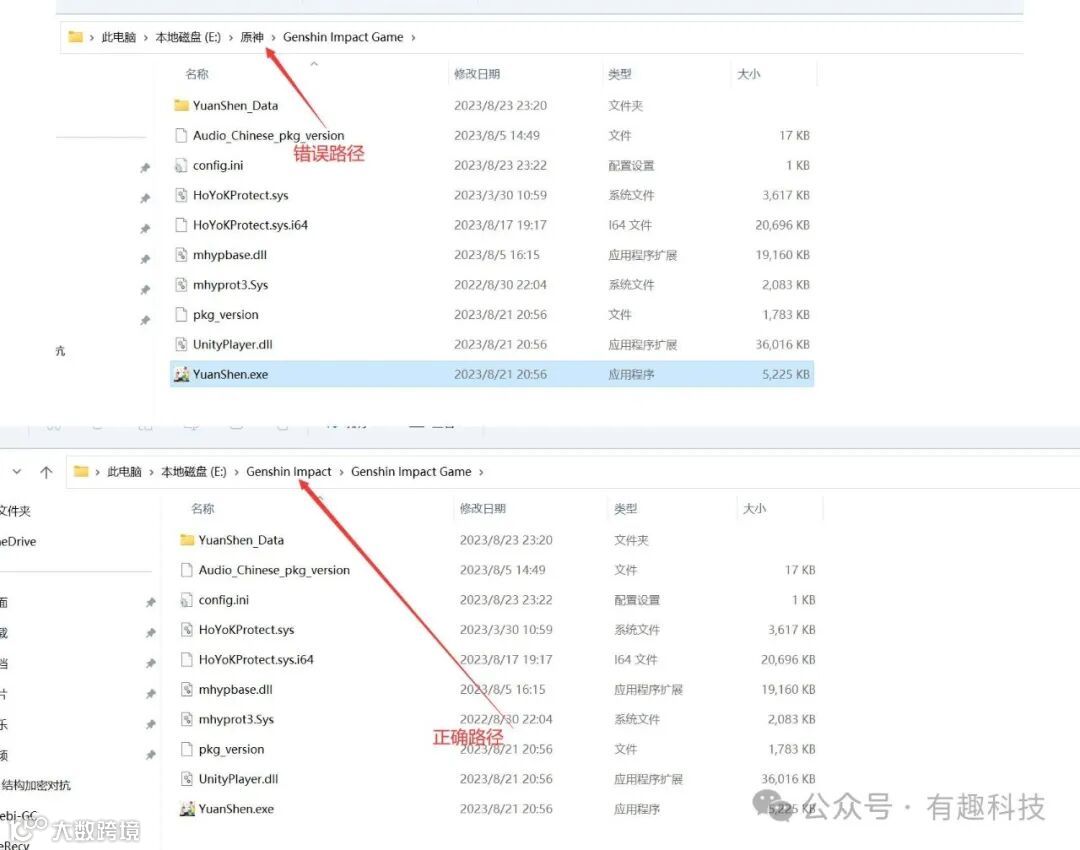The height and width of the screenshot is (850, 1080).
Task: Click YuanShen_Data folder icon in 原神 path window
Action: pos(181,105)
